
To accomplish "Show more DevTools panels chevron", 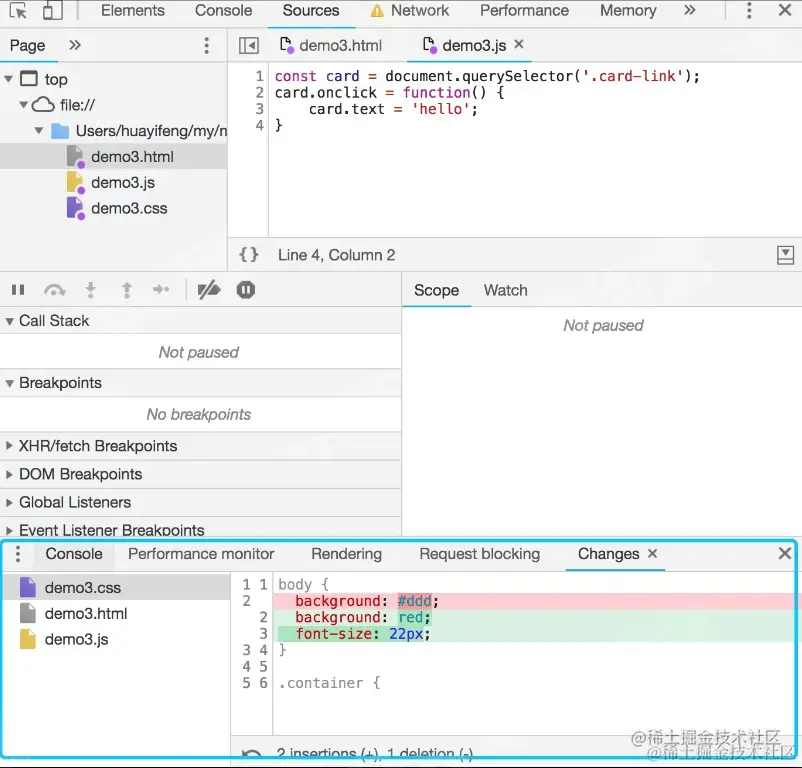I will point(689,10).
